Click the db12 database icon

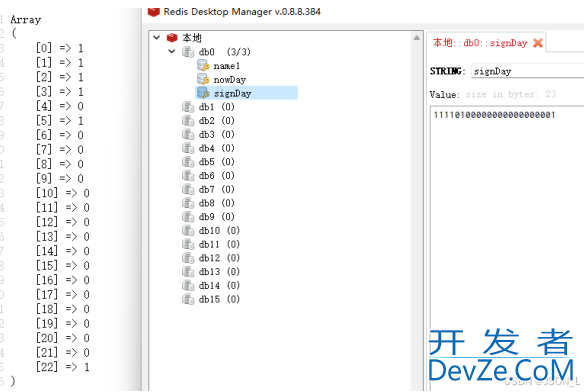(x=188, y=258)
